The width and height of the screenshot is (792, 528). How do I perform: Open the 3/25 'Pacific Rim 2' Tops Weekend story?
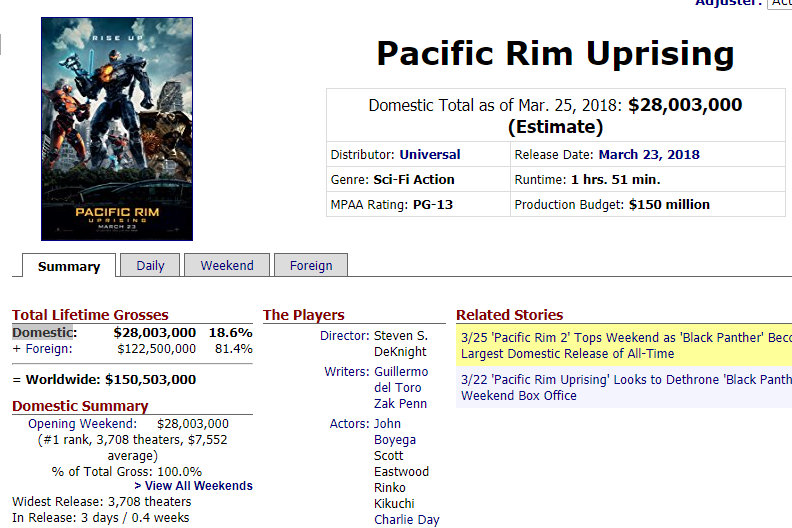[626, 345]
